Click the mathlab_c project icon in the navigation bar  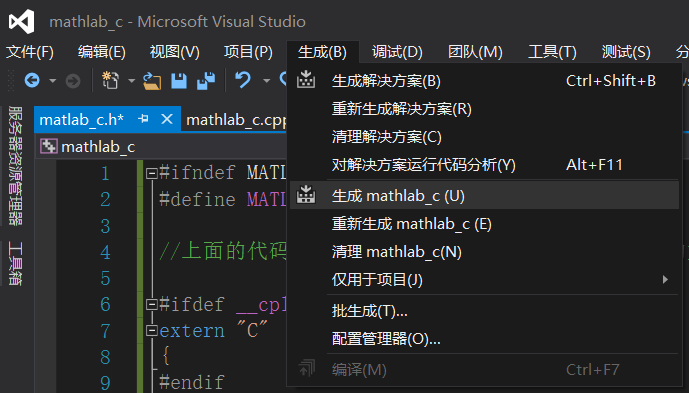click(x=49, y=146)
